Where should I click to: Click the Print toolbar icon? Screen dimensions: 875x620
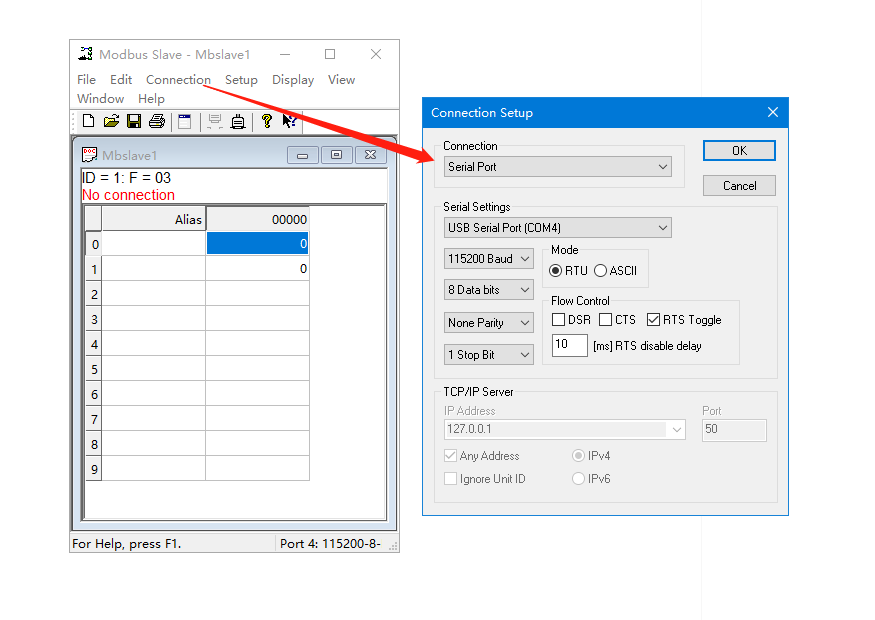pos(157,121)
